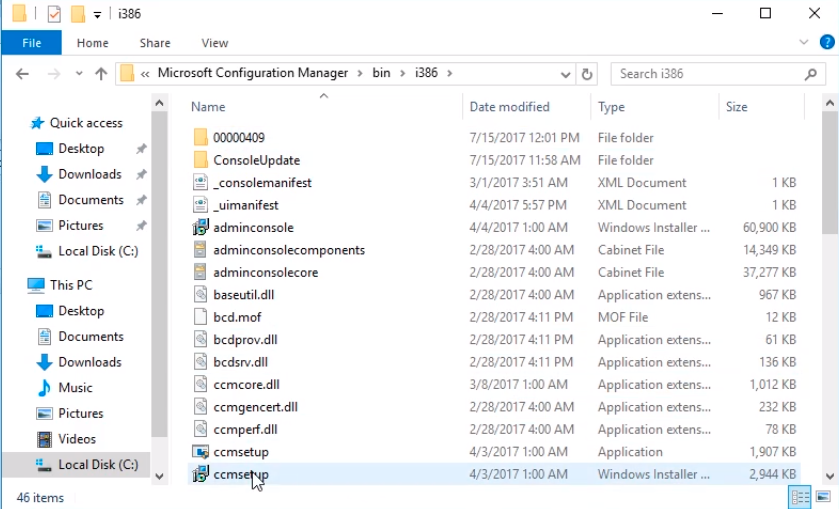Expand the address bar history dropdown
The width and height of the screenshot is (839, 509).
[x=565, y=74]
